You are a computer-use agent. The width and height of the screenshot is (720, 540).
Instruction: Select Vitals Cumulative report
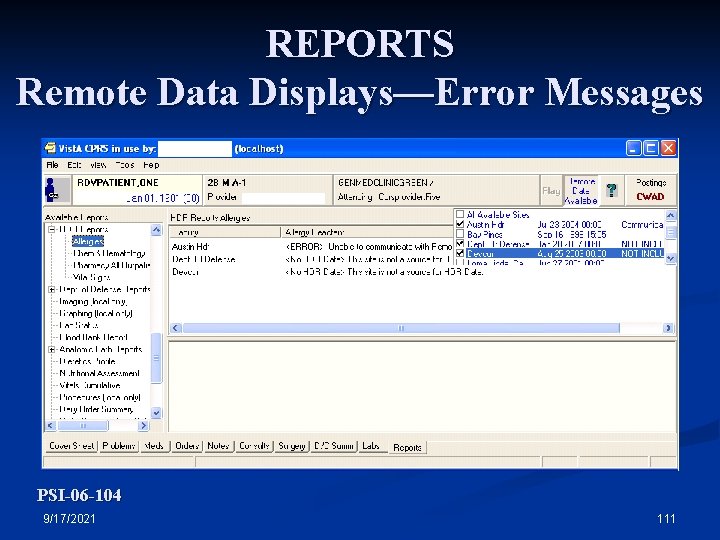click(x=90, y=385)
